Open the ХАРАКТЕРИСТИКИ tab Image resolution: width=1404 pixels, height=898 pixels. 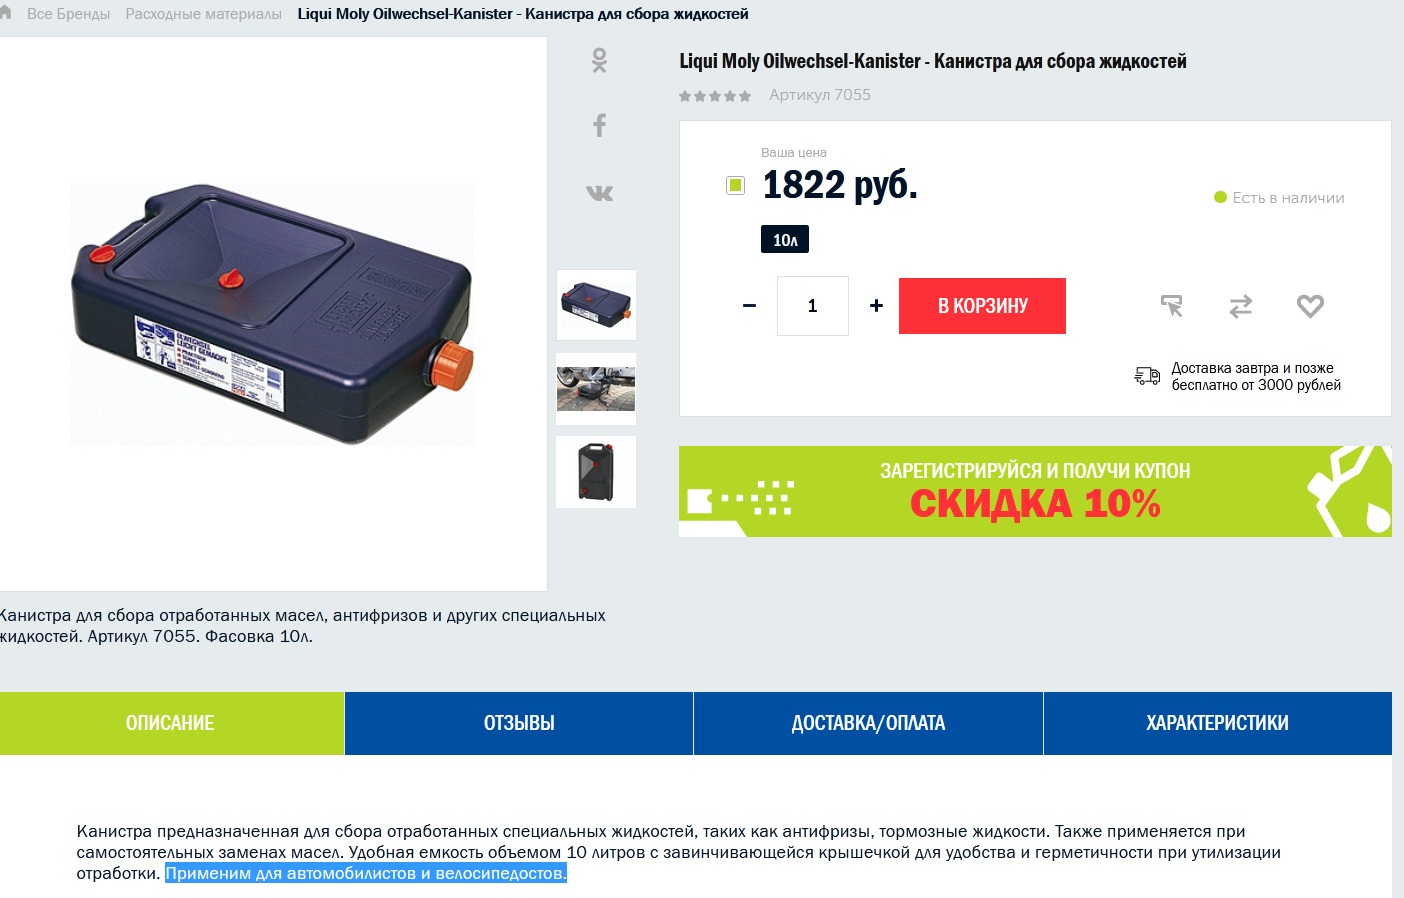pos(1217,723)
